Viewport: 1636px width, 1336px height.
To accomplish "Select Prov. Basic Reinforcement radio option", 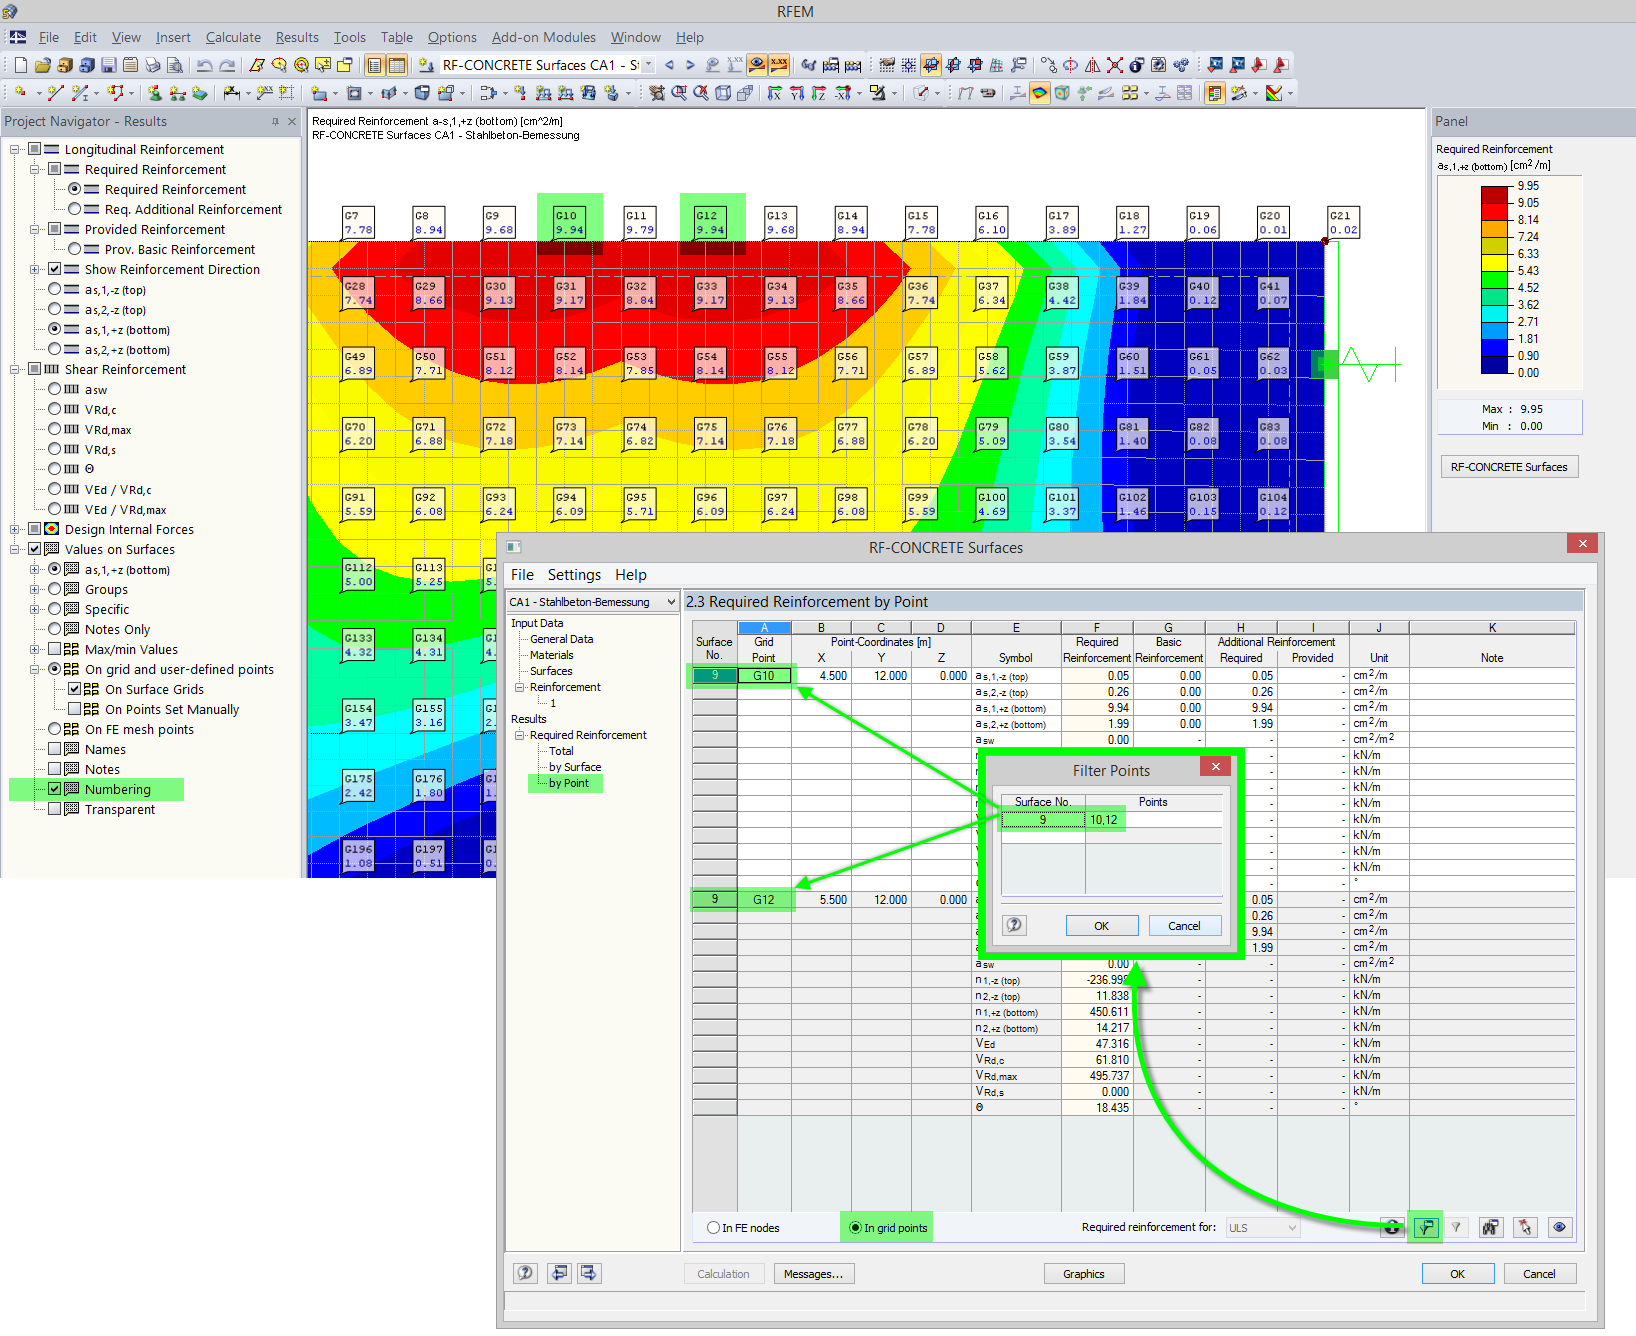I will click(x=74, y=249).
